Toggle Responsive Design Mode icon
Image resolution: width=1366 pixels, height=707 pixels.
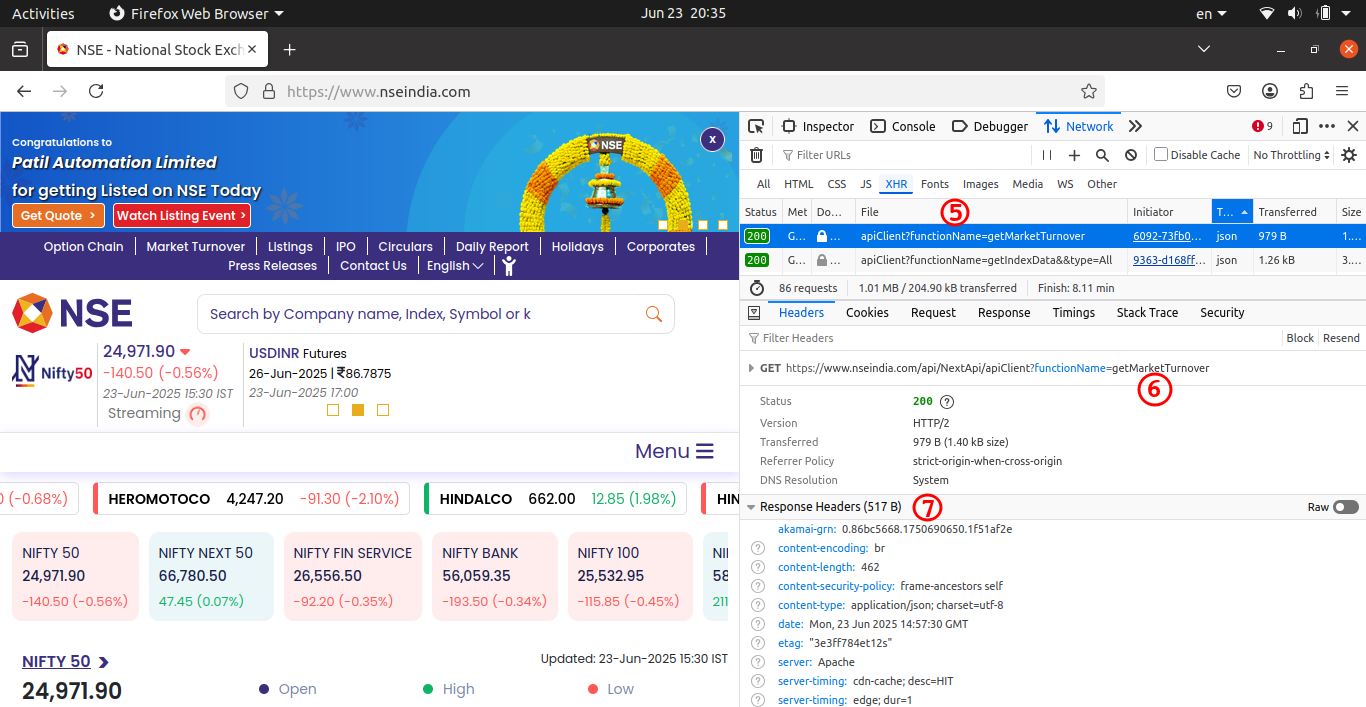[x=1300, y=126]
